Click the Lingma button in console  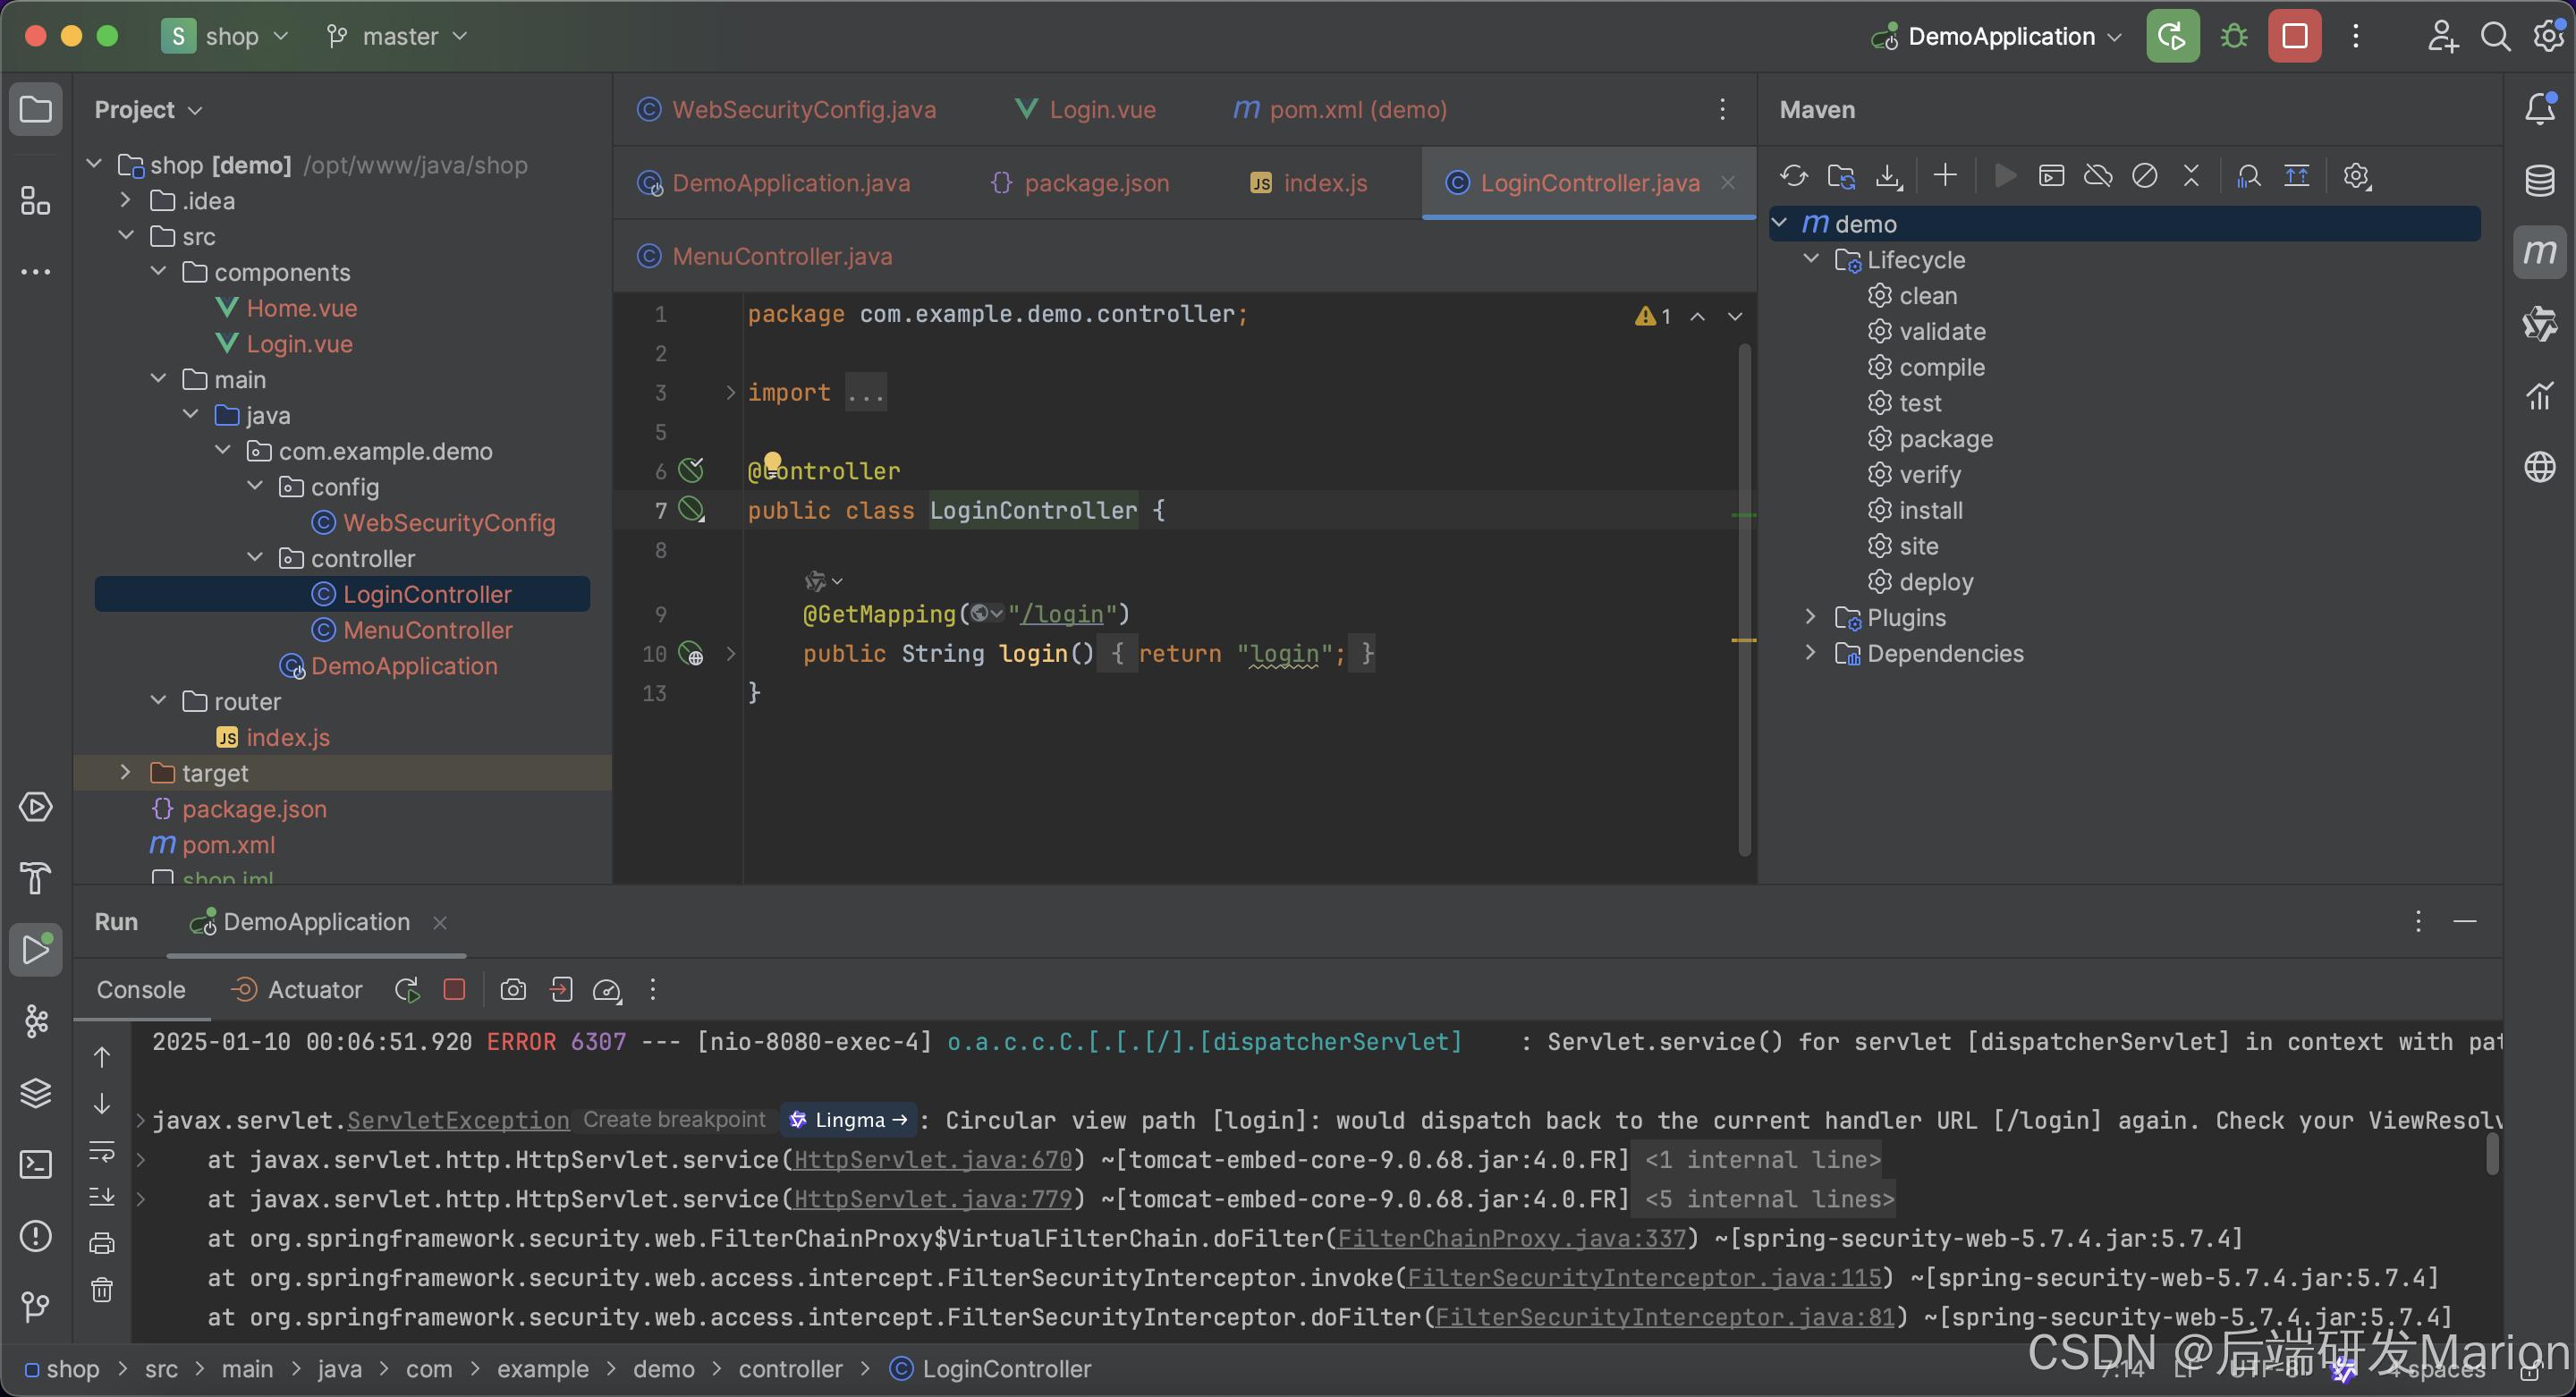pyautogui.click(x=849, y=1120)
